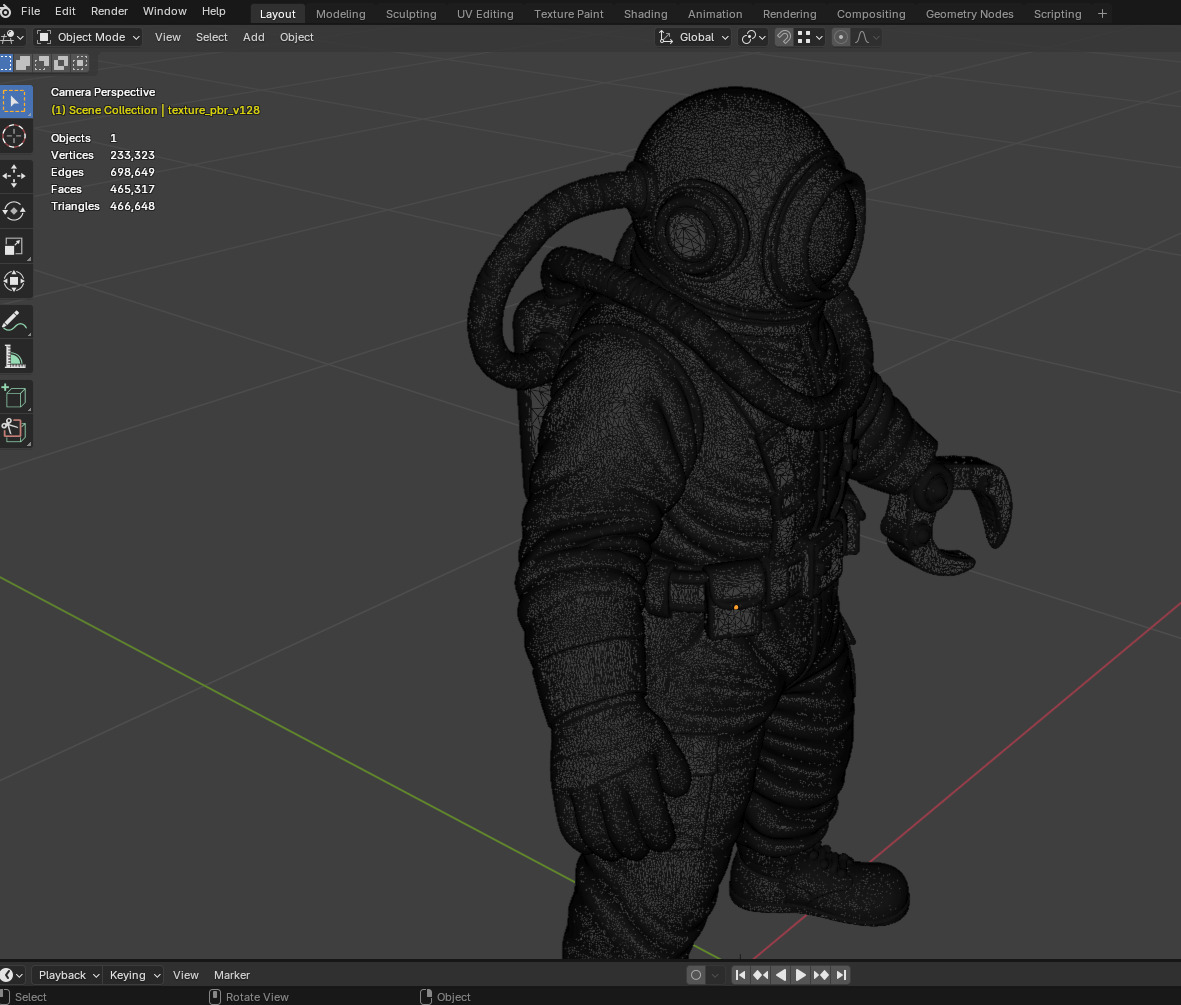Open the viewport View menu

click(168, 37)
